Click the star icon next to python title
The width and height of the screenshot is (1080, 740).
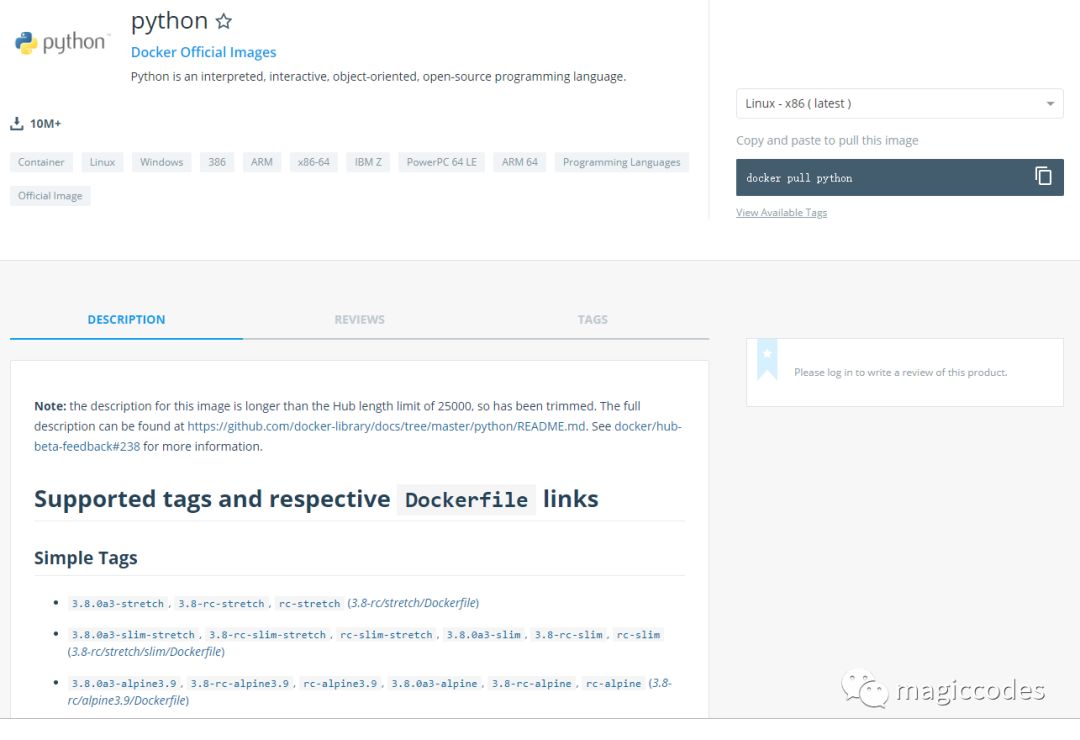223,21
